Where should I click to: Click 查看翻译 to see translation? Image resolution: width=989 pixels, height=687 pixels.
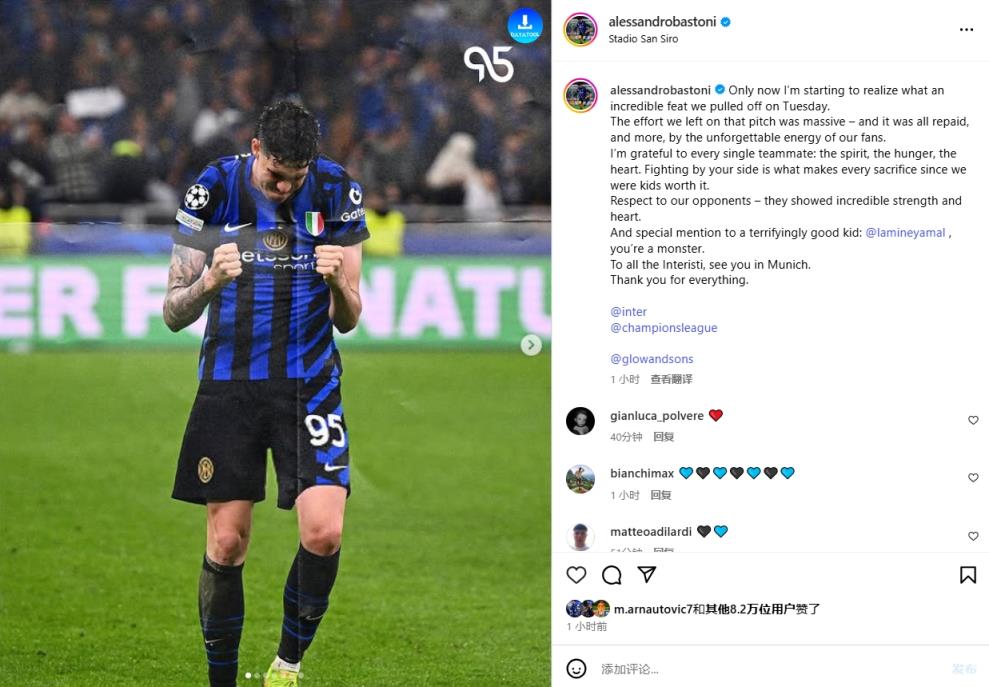point(671,379)
